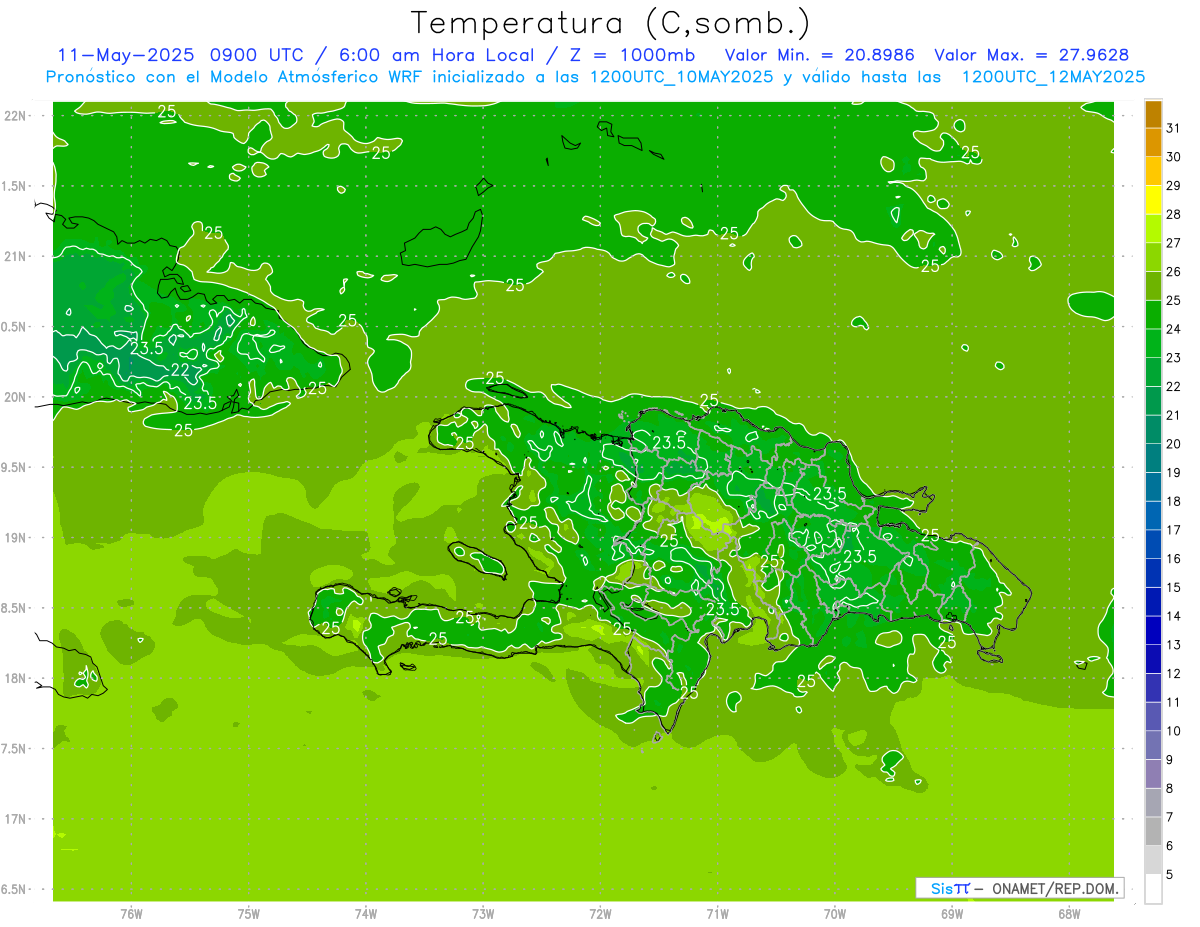Click the "ONAMET/REP.DOM." credit label

click(1054, 888)
